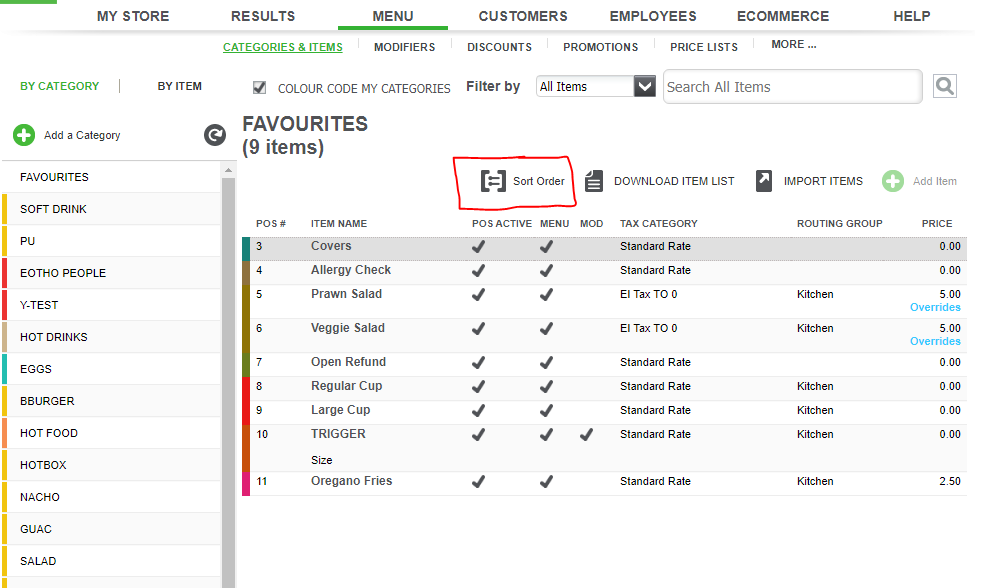Click the Overrides link for Prawn Salad

pos(934,308)
